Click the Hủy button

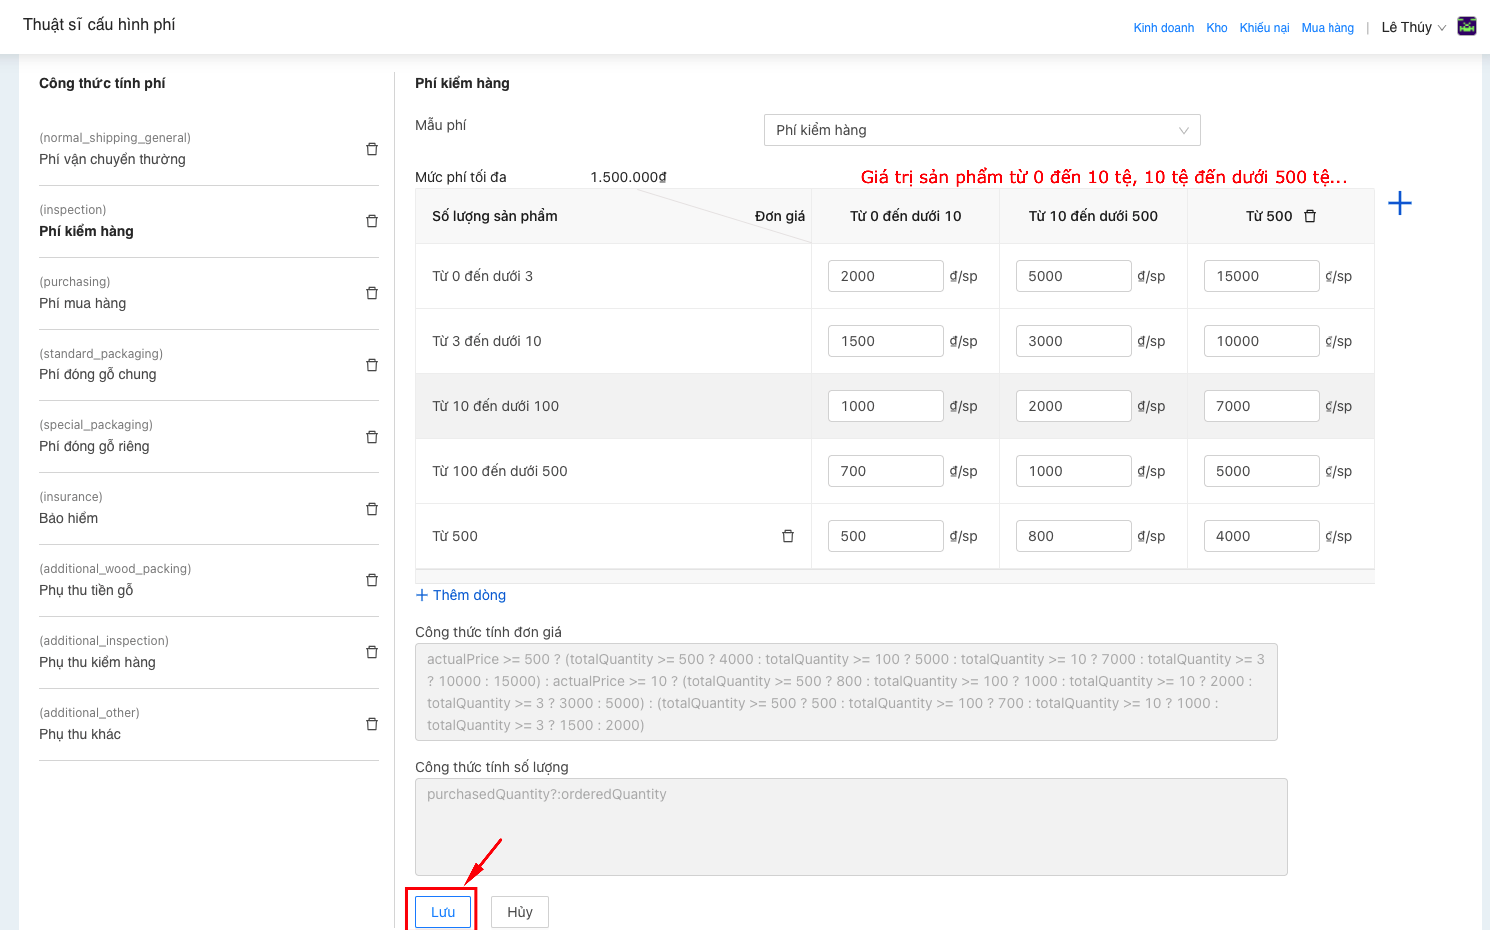click(x=519, y=912)
